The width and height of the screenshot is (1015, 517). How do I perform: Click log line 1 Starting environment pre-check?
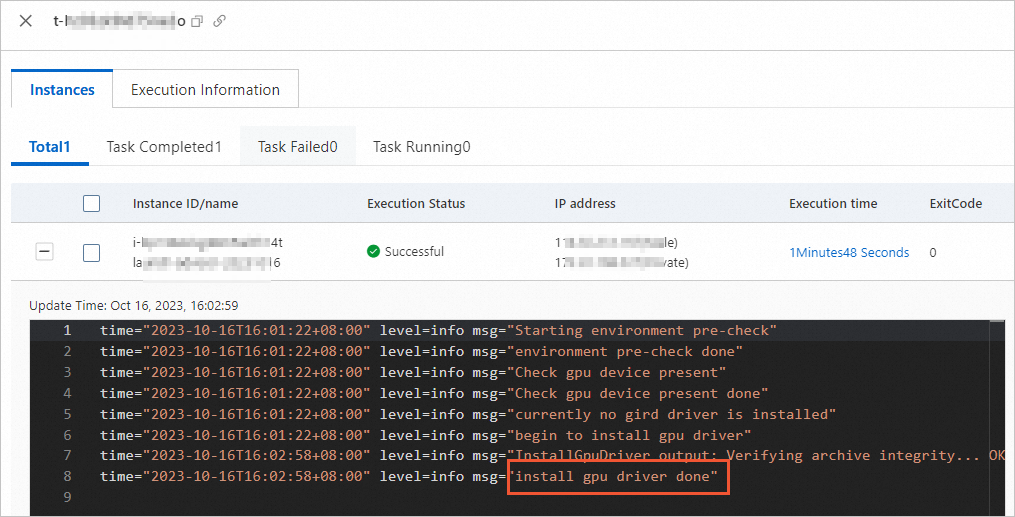point(438,331)
